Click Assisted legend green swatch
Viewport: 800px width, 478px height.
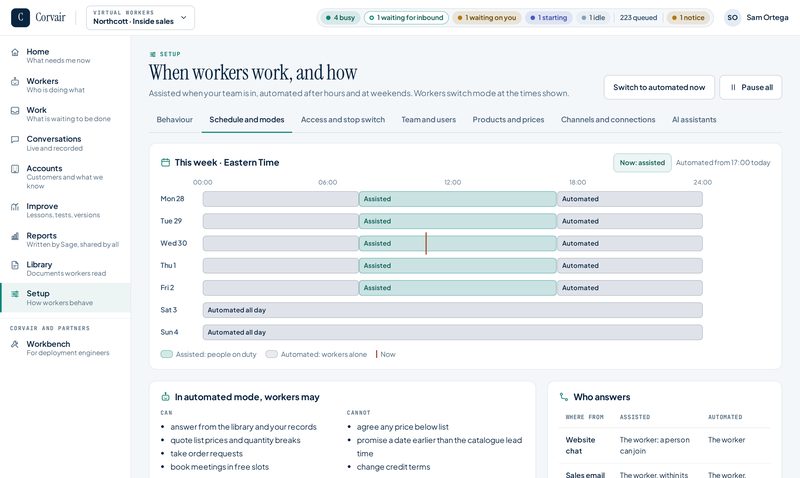[x=167, y=354]
